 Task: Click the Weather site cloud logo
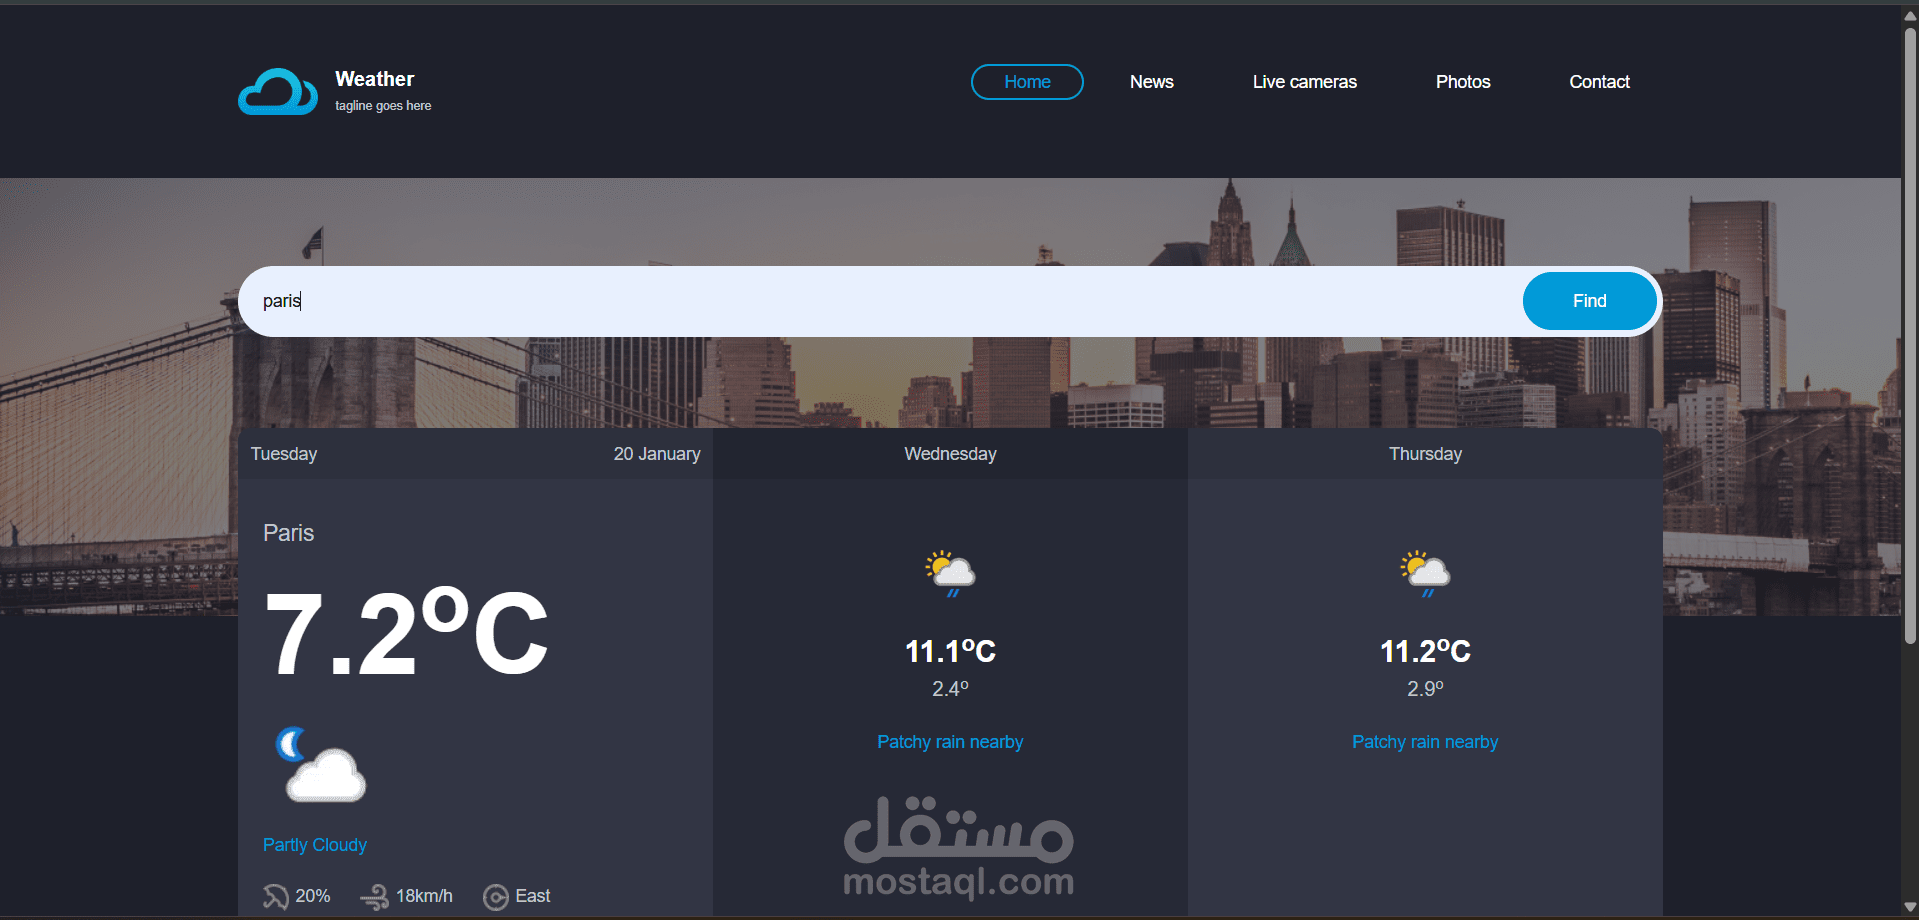pos(277,91)
